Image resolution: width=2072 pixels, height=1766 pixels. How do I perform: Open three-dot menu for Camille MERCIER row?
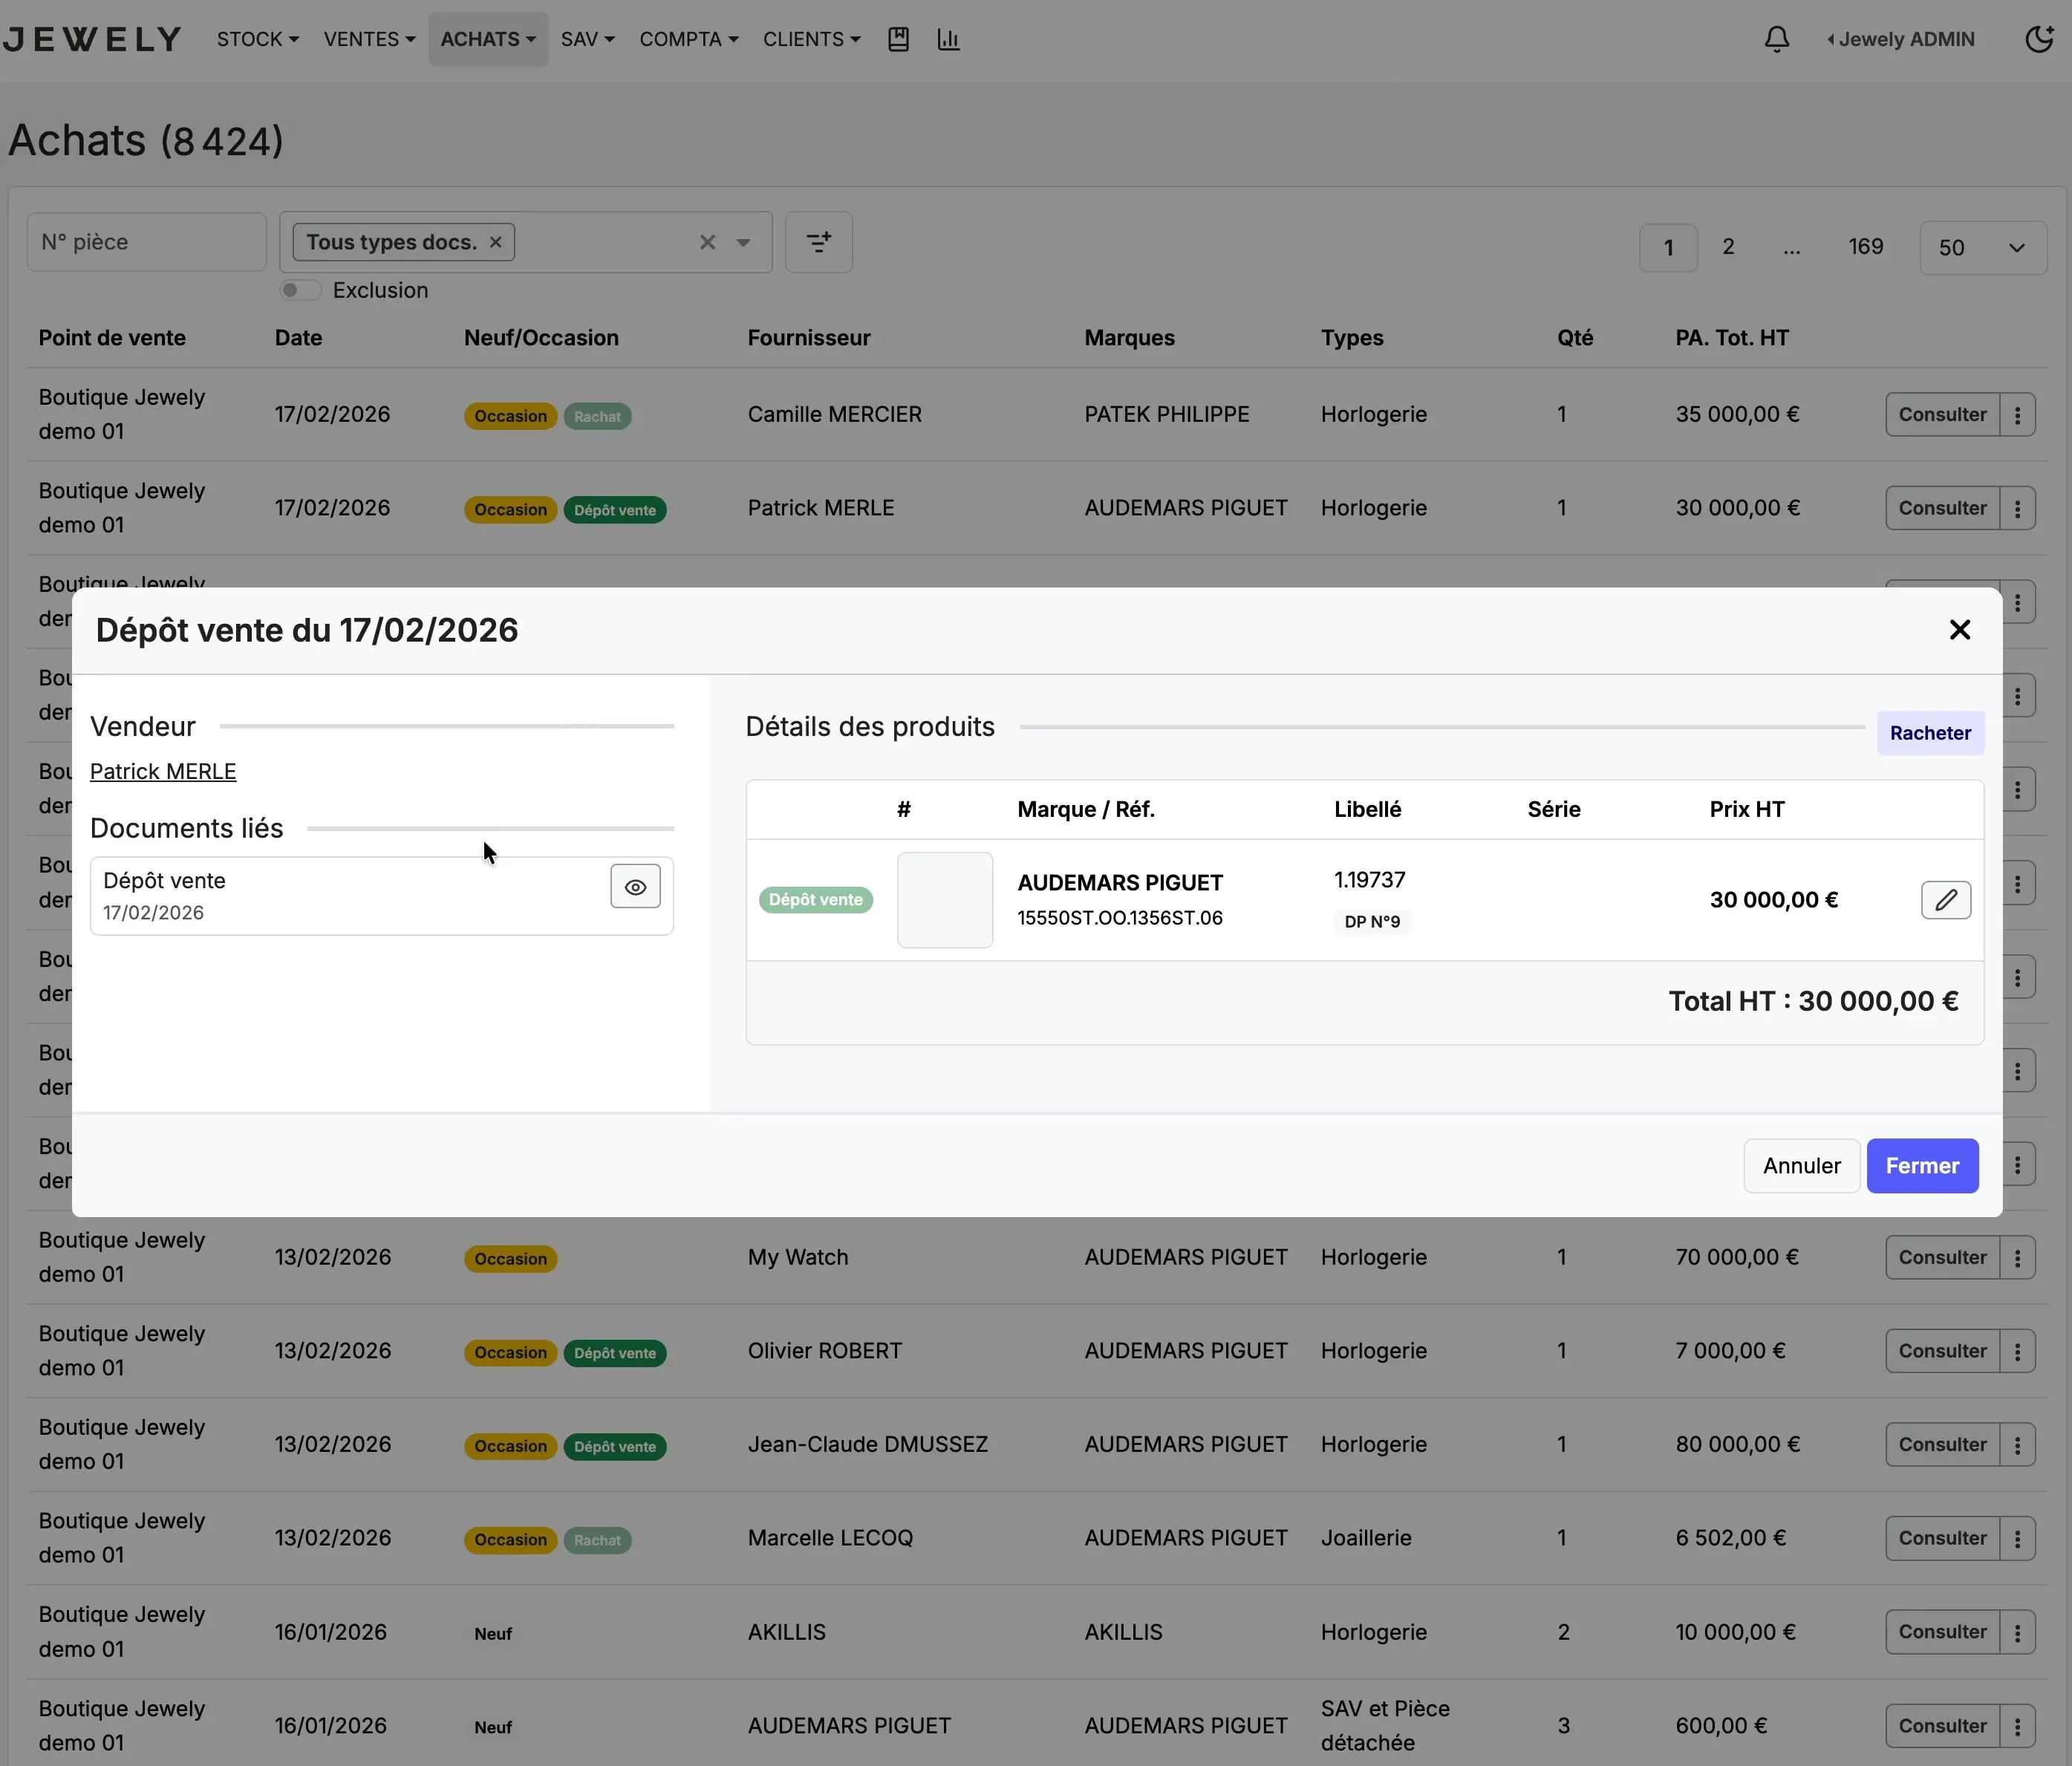click(2017, 414)
